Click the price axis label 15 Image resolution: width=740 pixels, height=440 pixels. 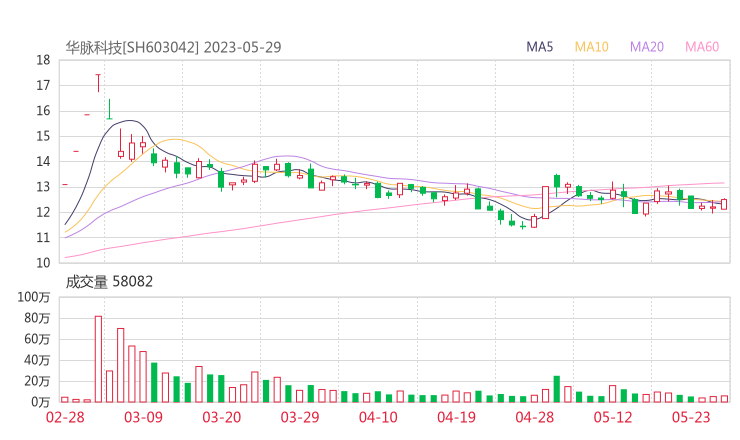(43, 136)
